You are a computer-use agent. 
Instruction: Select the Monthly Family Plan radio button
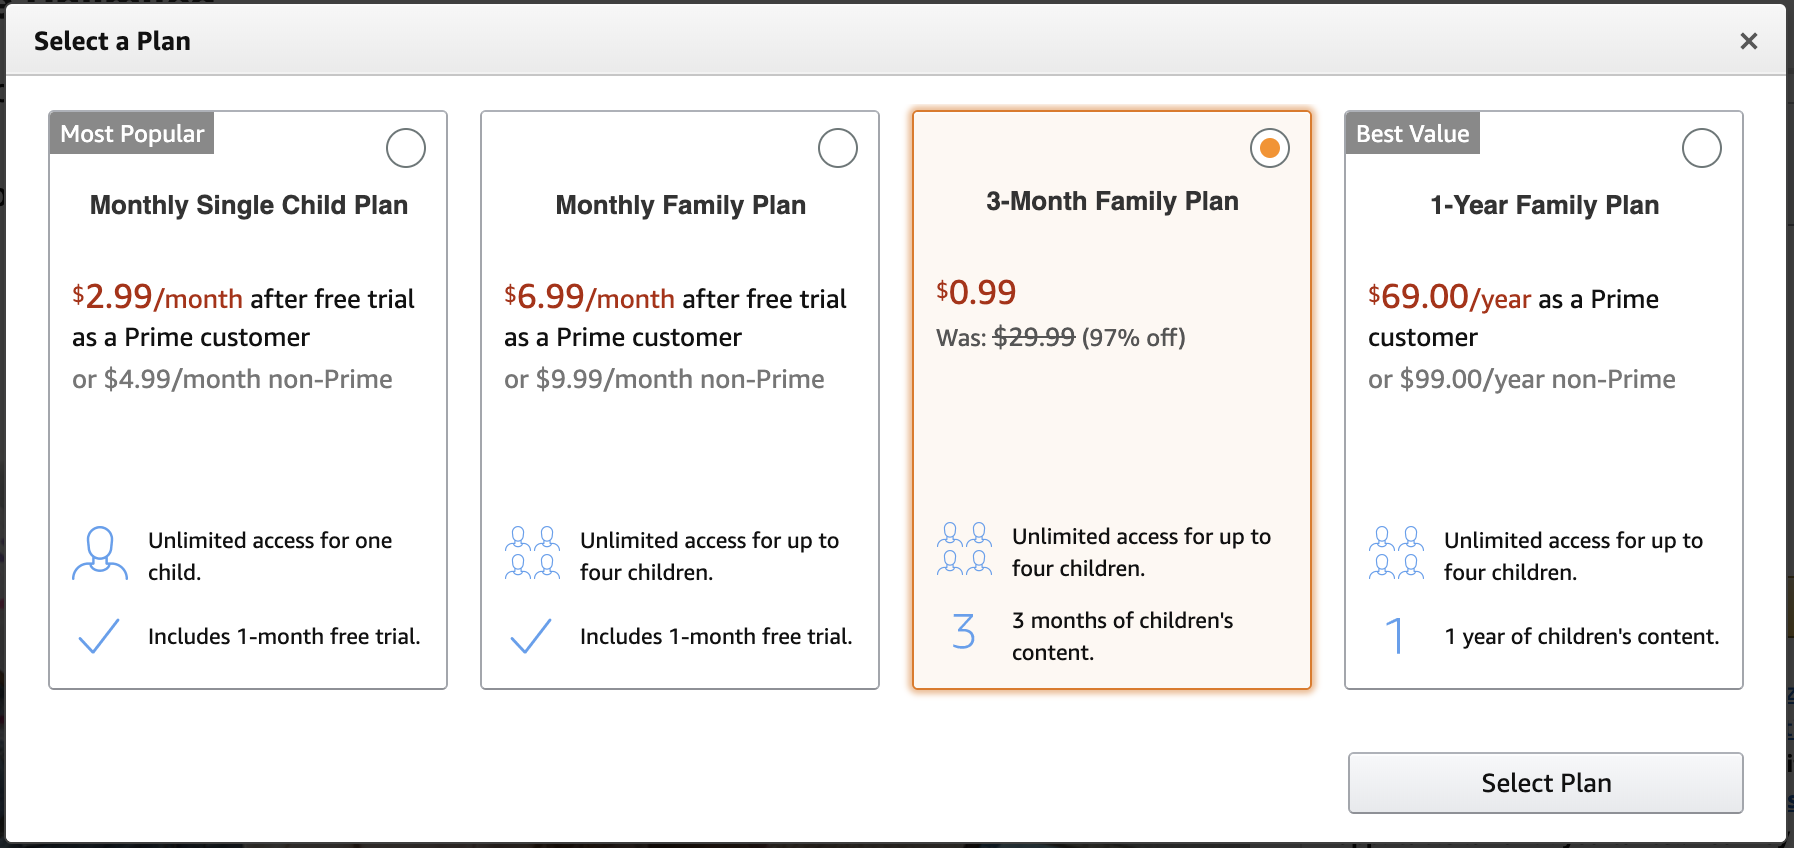click(x=837, y=147)
